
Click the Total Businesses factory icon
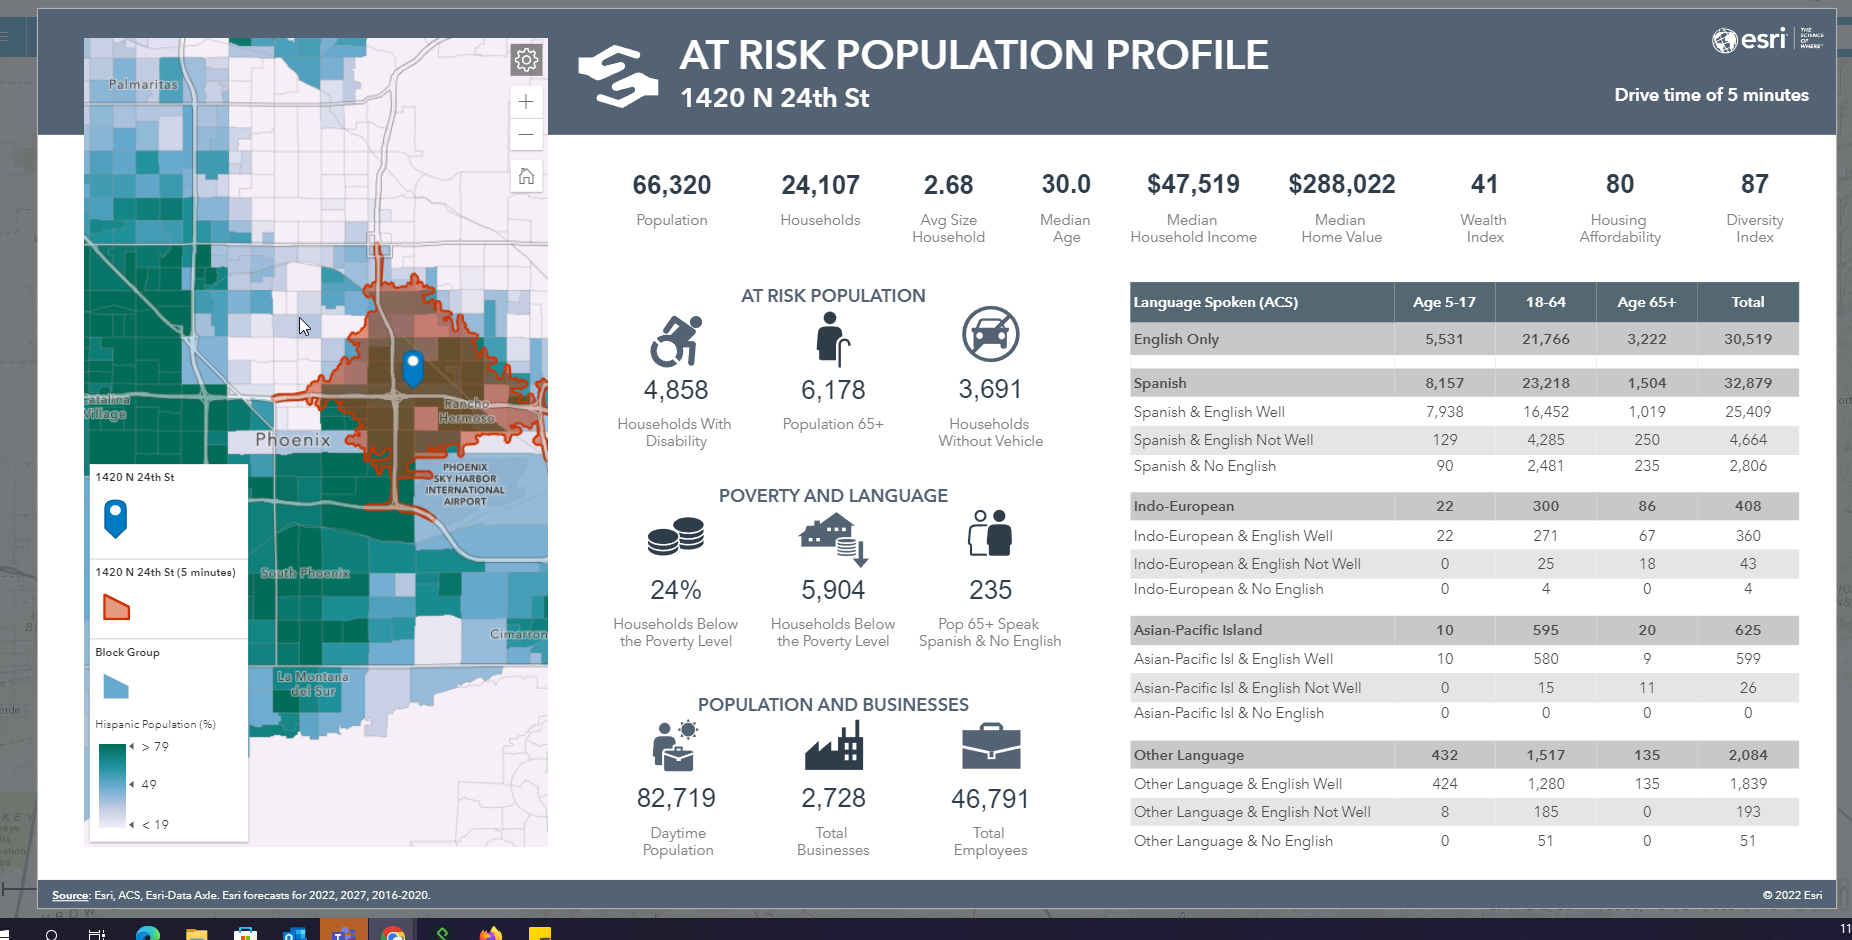833,748
